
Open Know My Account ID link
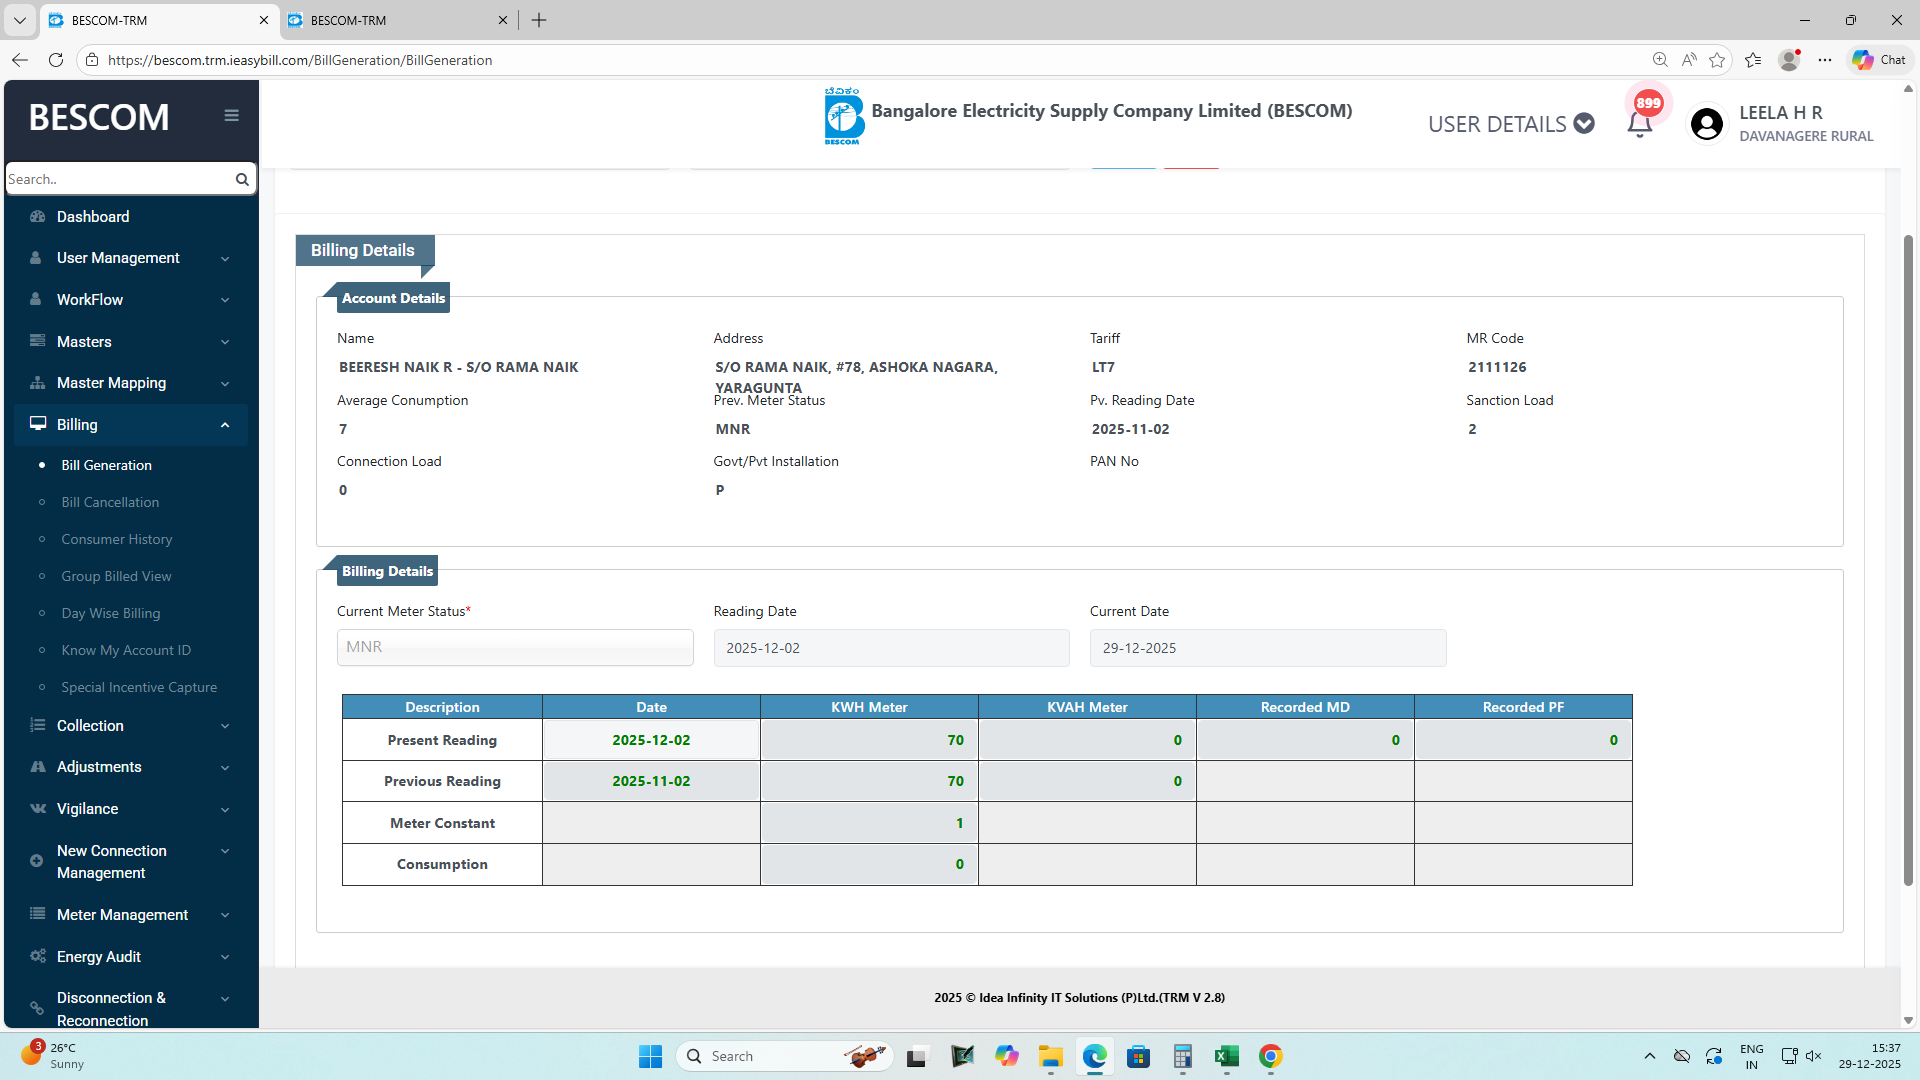[125, 650]
